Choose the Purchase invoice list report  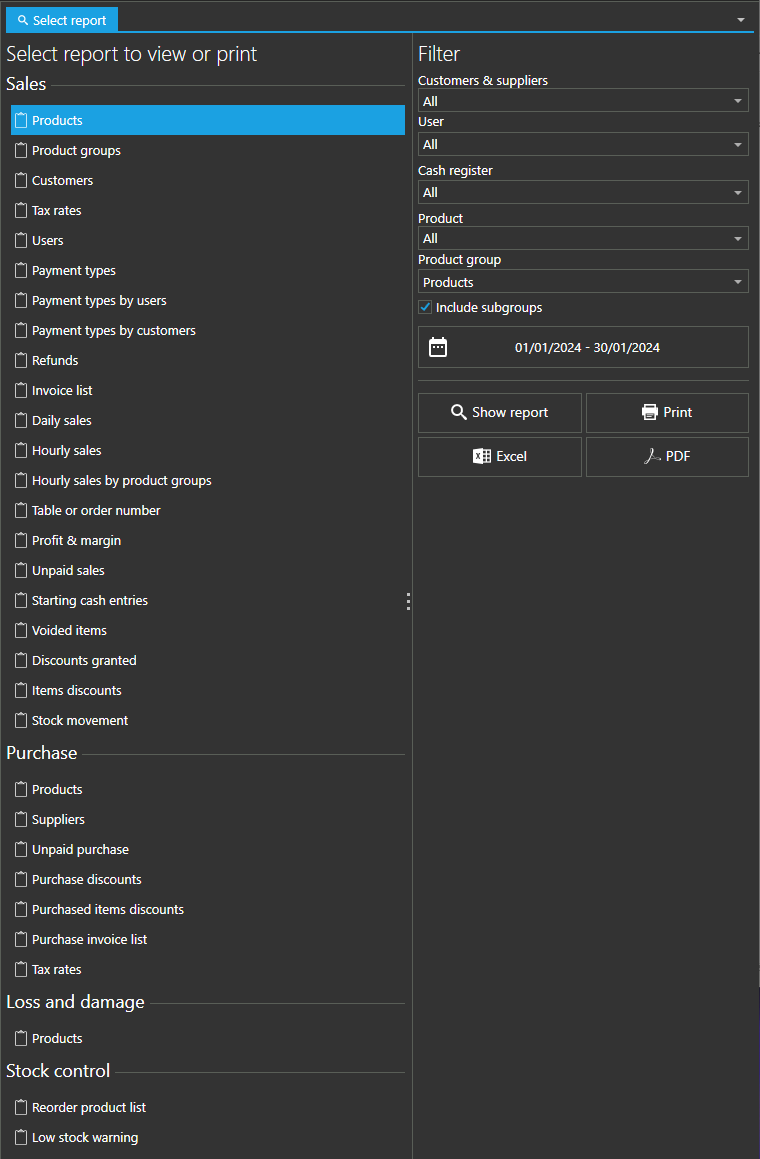point(89,939)
